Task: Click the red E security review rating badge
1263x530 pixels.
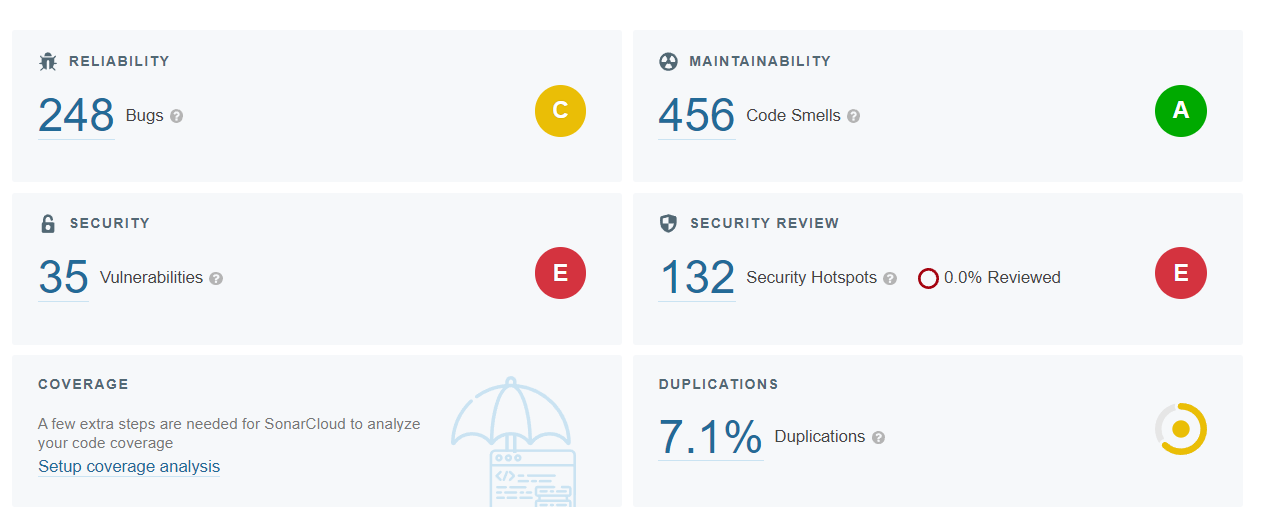Action: point(1181,273)
